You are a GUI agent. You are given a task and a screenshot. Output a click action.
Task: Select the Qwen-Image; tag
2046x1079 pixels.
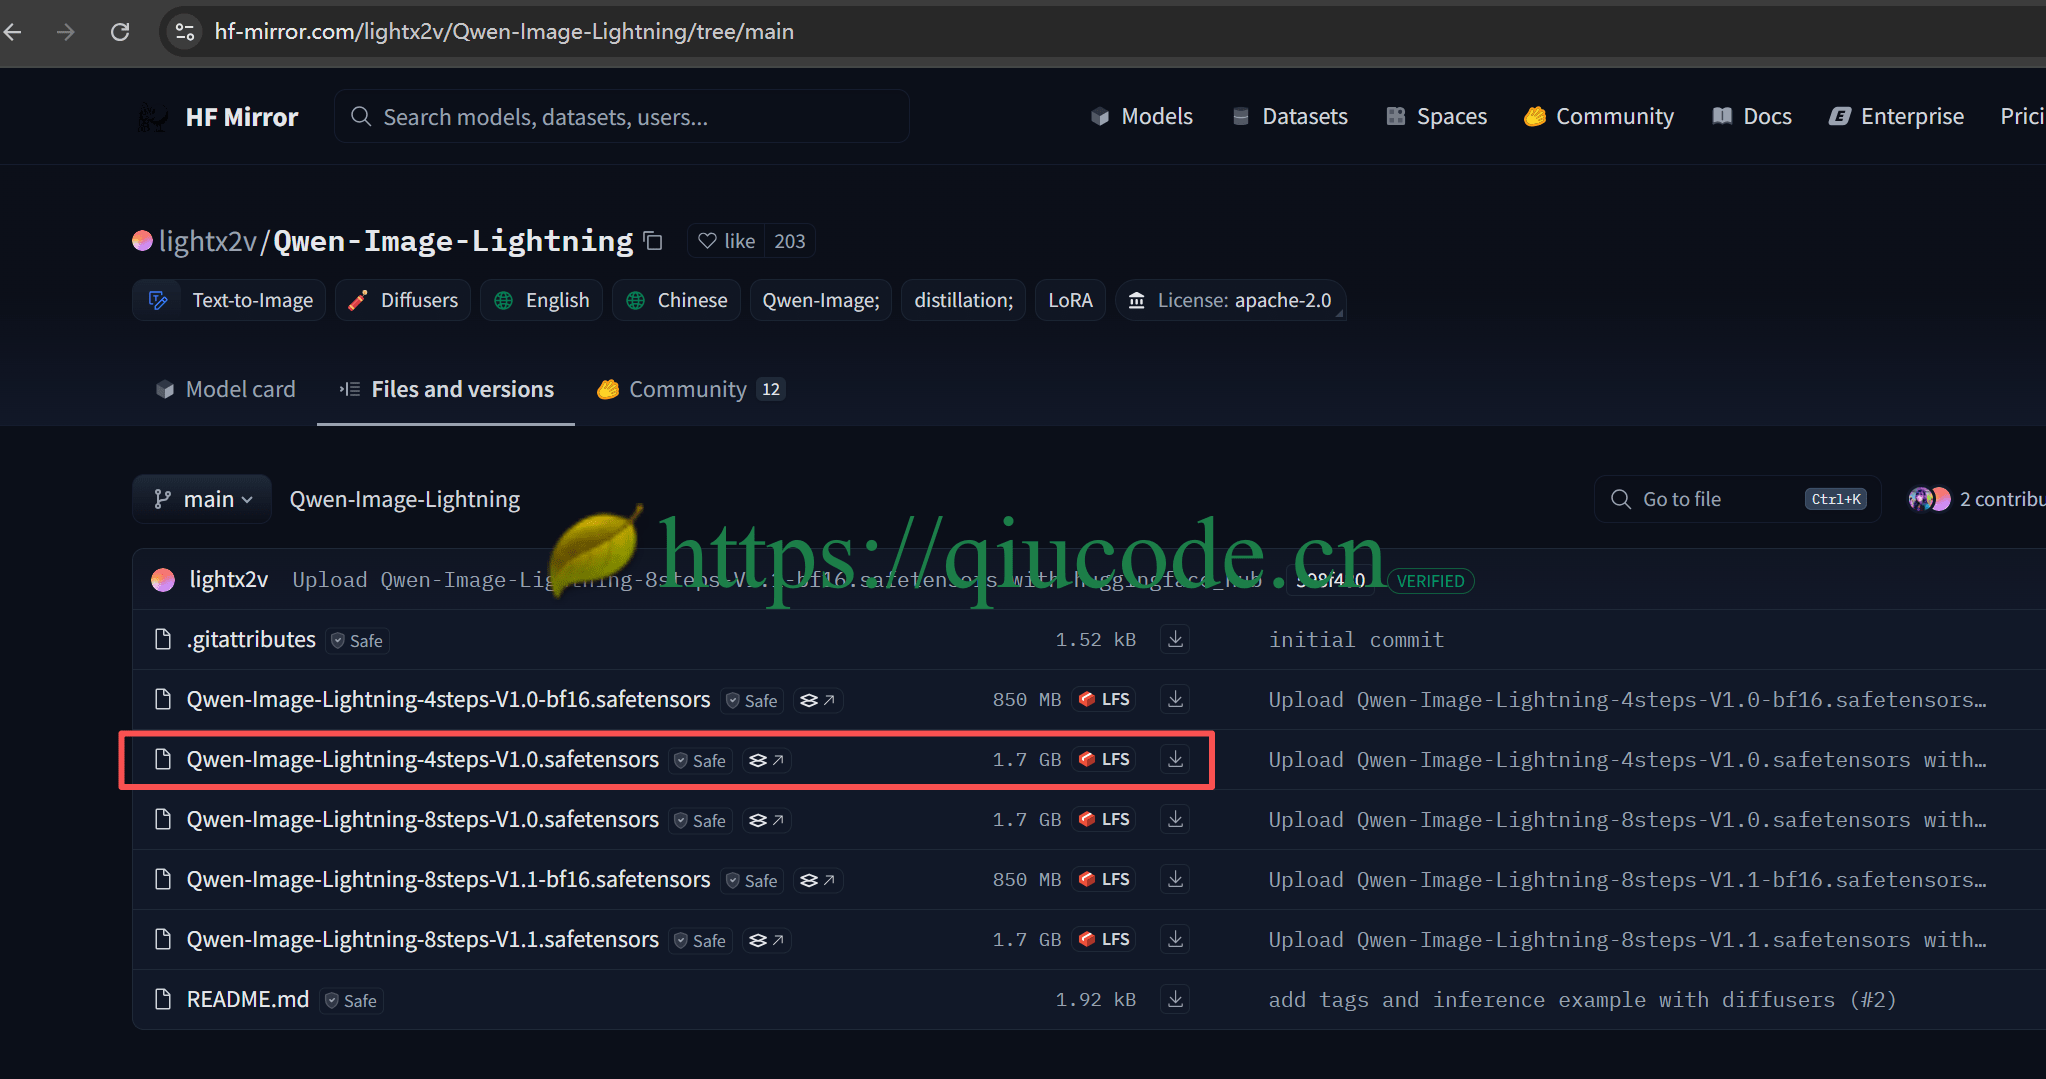pos(821,300)
